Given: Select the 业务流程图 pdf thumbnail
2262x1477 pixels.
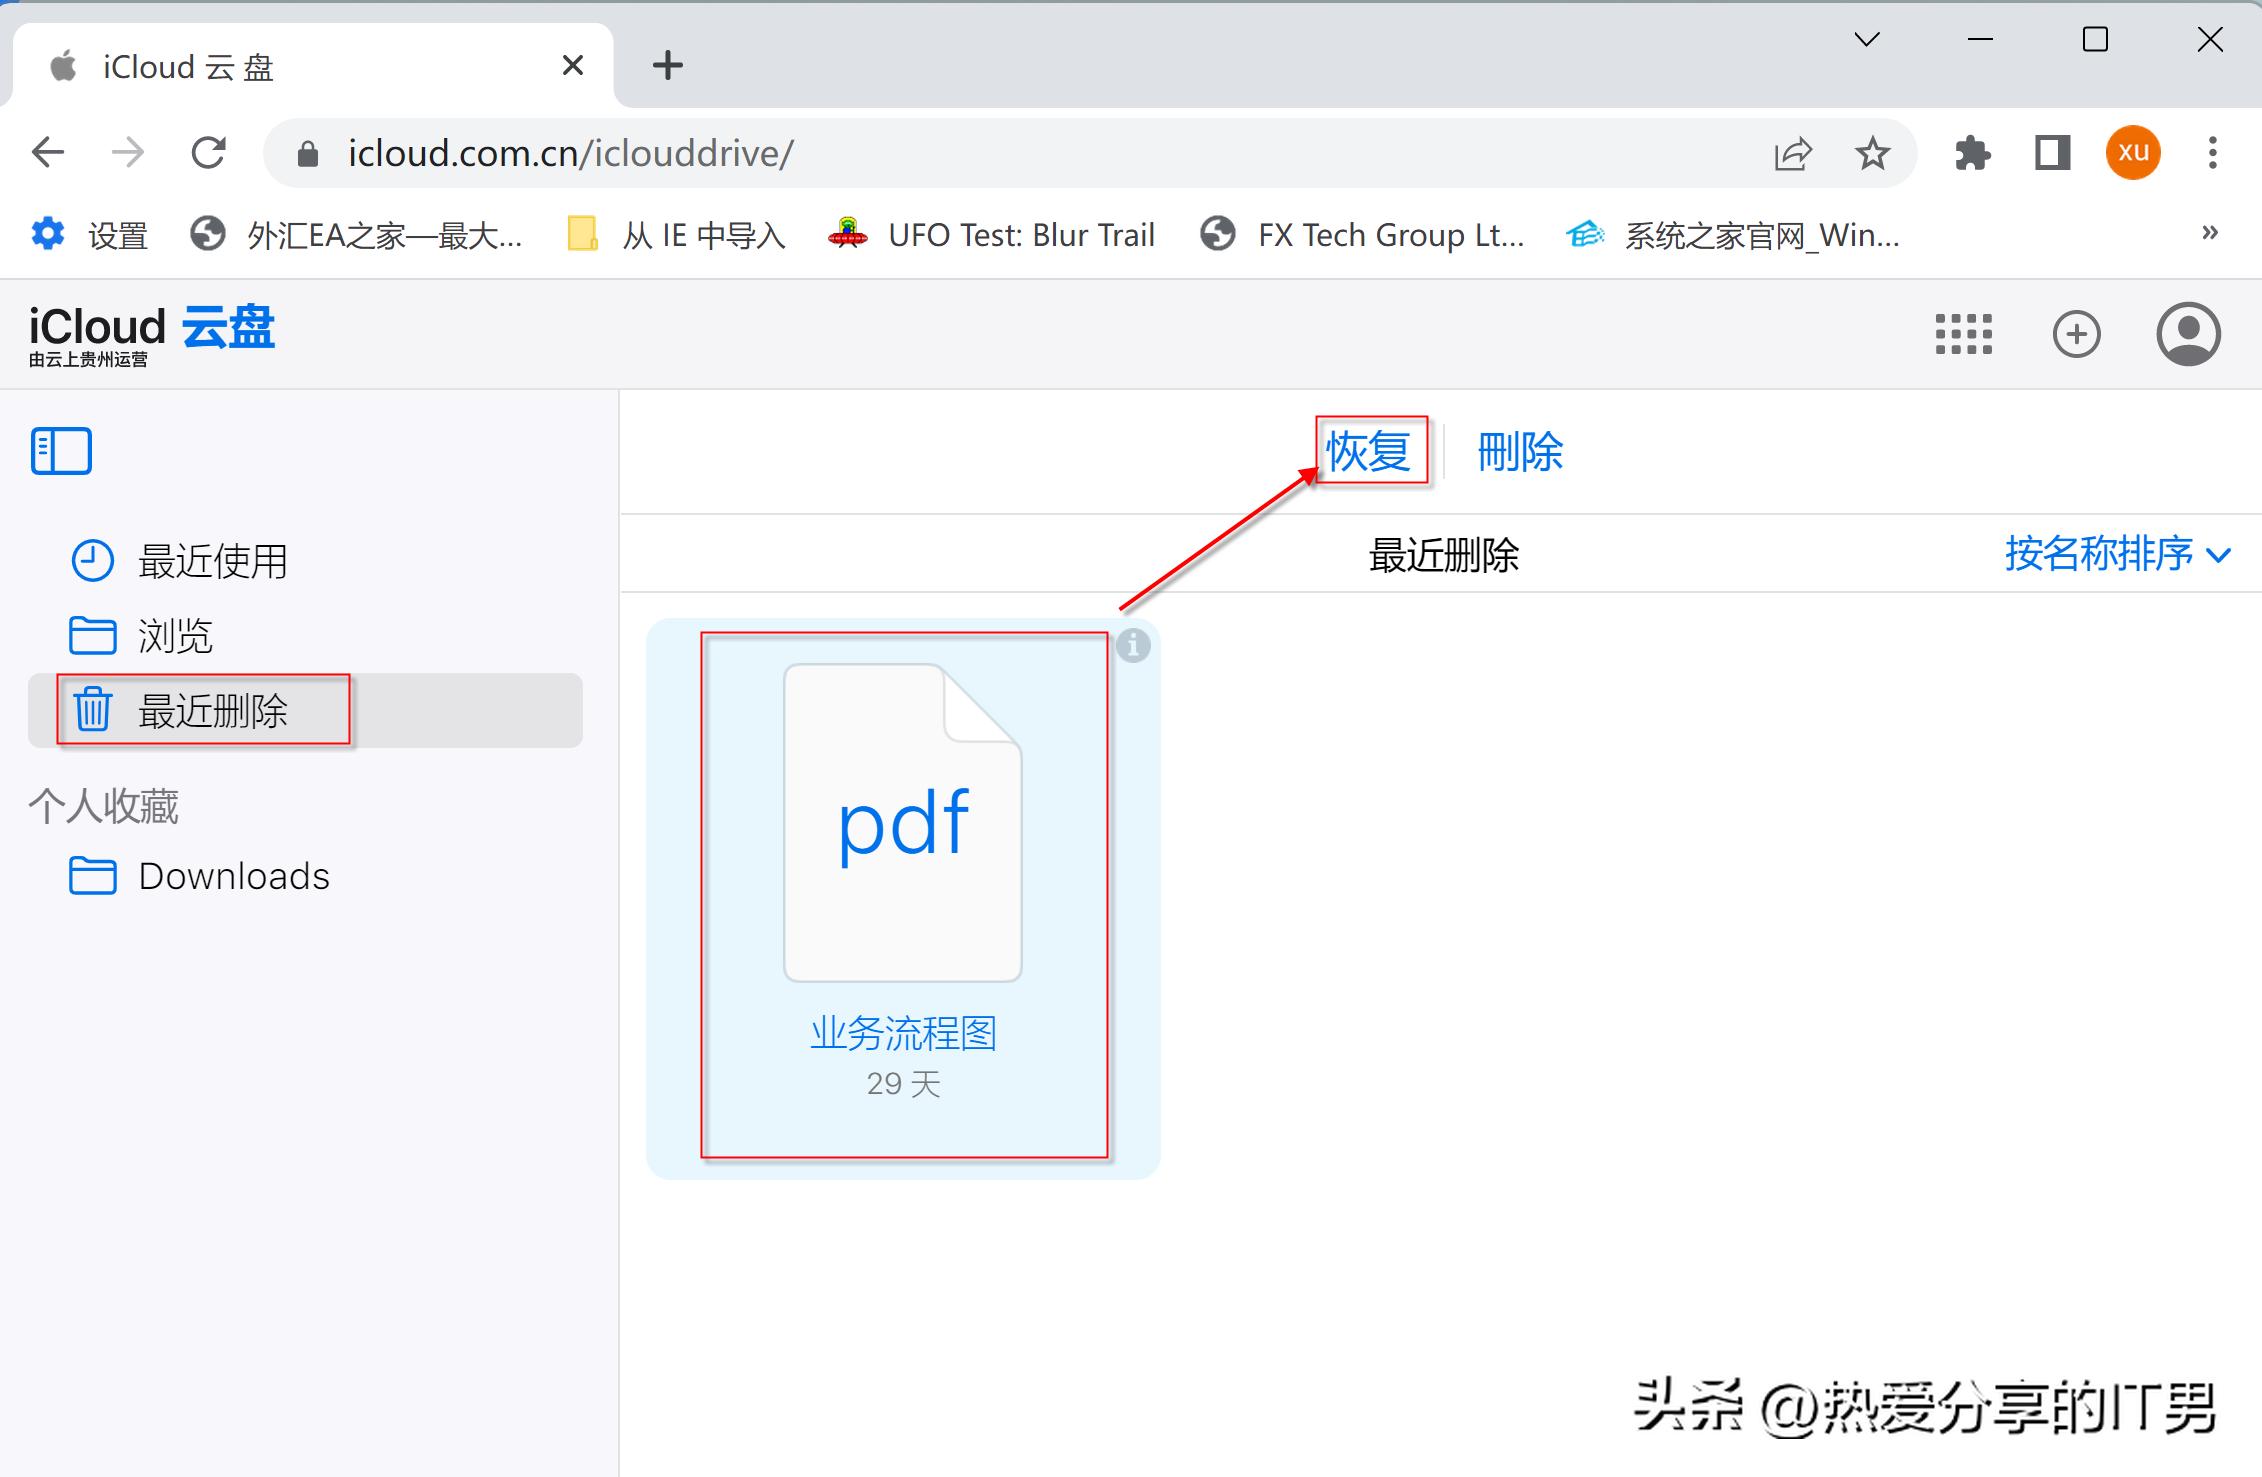Looking at the screenshot, I should click(902, 825).
